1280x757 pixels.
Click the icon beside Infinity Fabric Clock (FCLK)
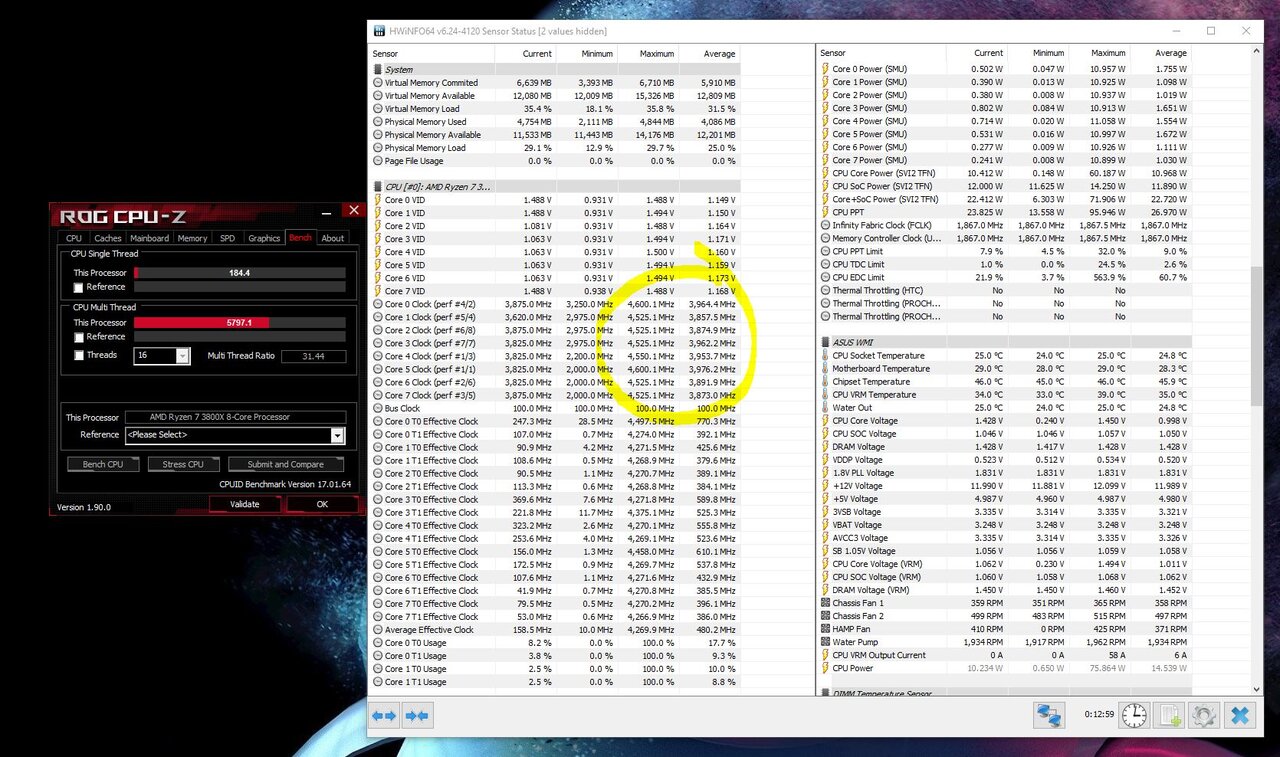coord(824,225)
